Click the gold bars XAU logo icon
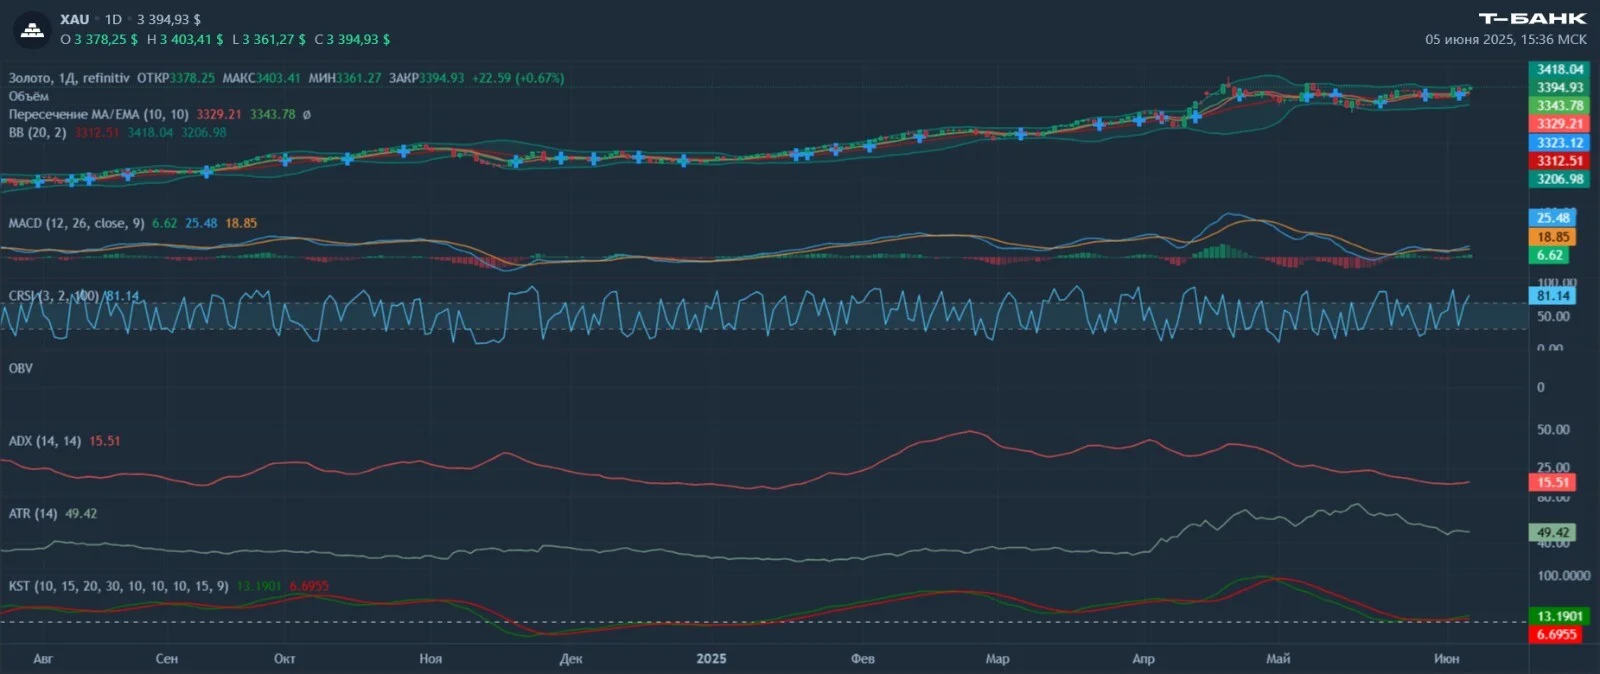The image size is (1600, 674). tap(32, 30)
